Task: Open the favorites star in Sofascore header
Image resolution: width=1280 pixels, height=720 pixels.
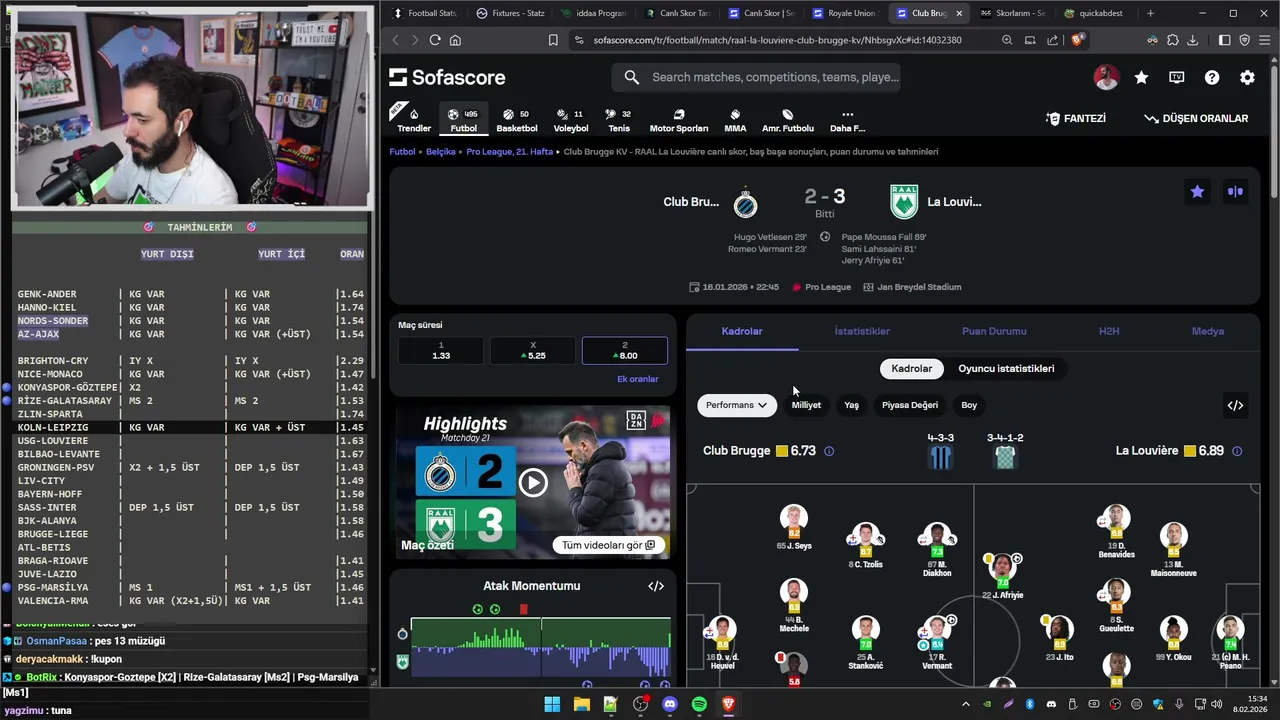Action: (1141, 77)
